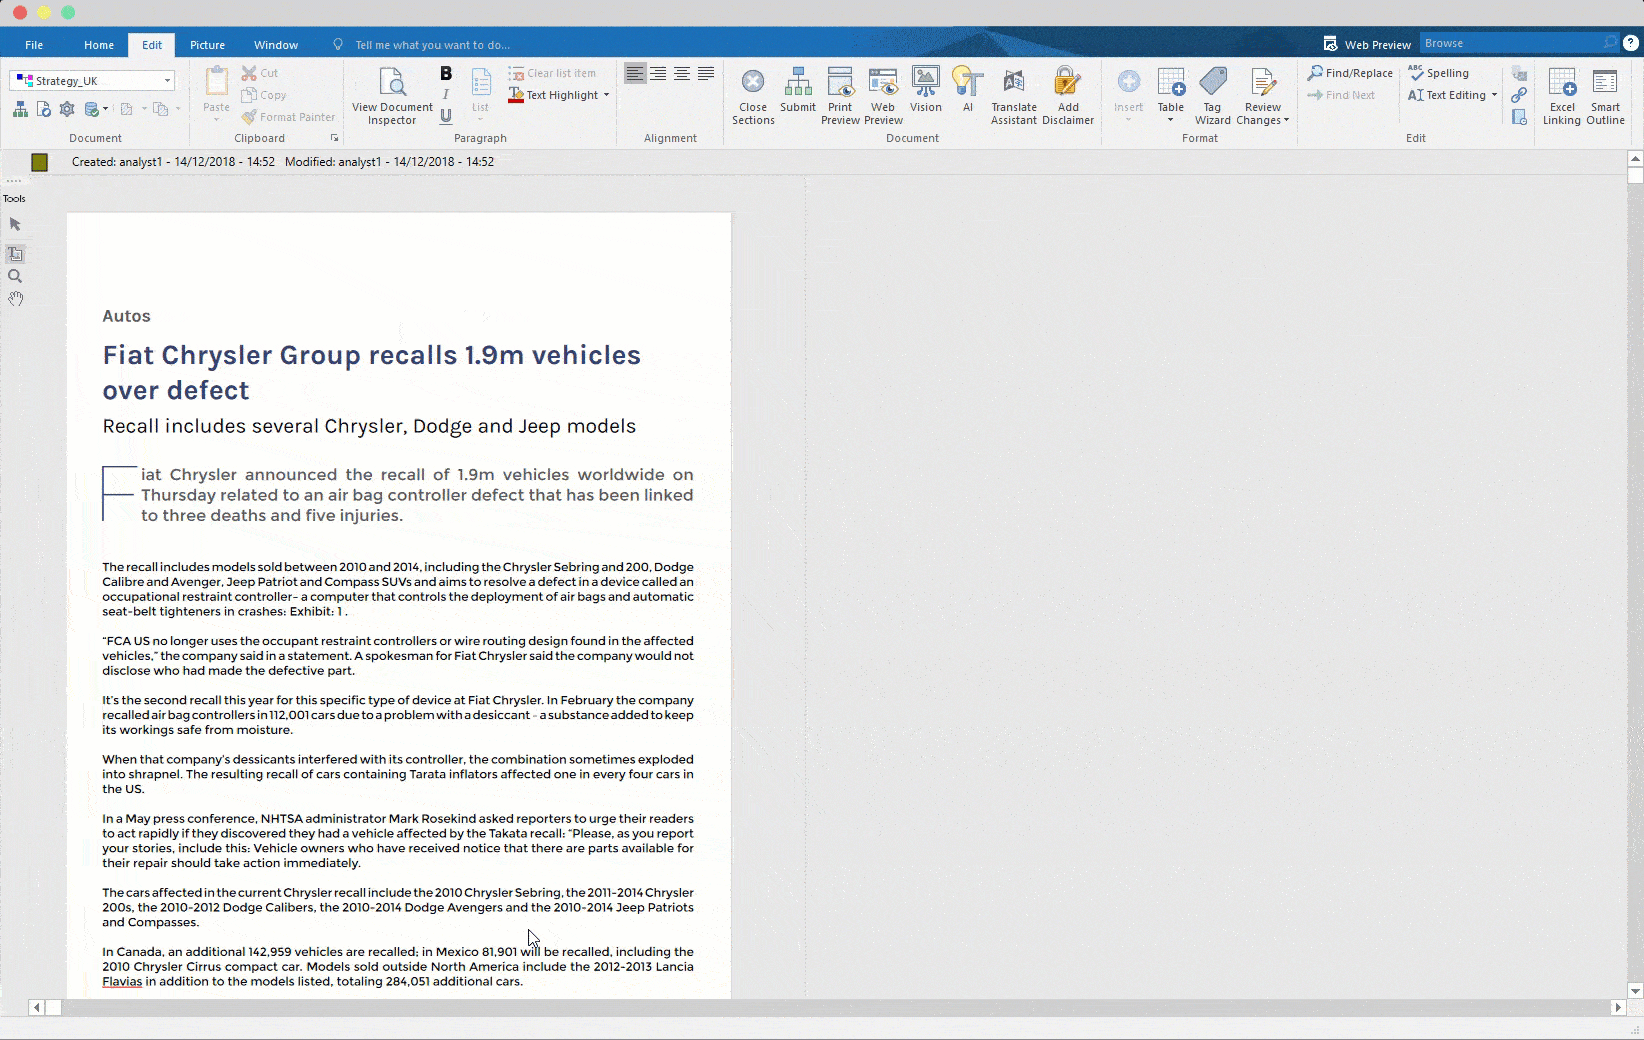Click the horizontal scrollbar left arrow
Image resolution: width=1644 pixels, height=1040 pixels.
pos(37,1008)
